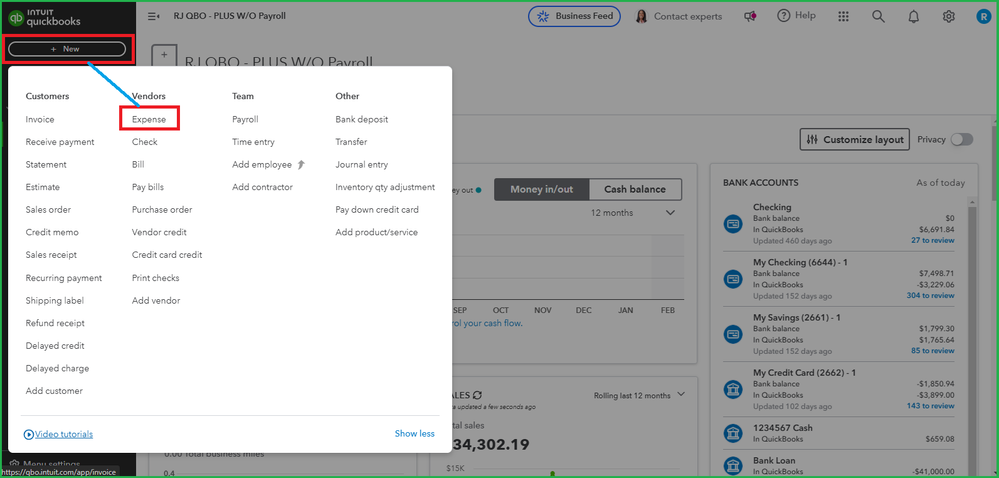999x478 pixels.
Task: Open the 85 to review link
Action: coord(933,351)
